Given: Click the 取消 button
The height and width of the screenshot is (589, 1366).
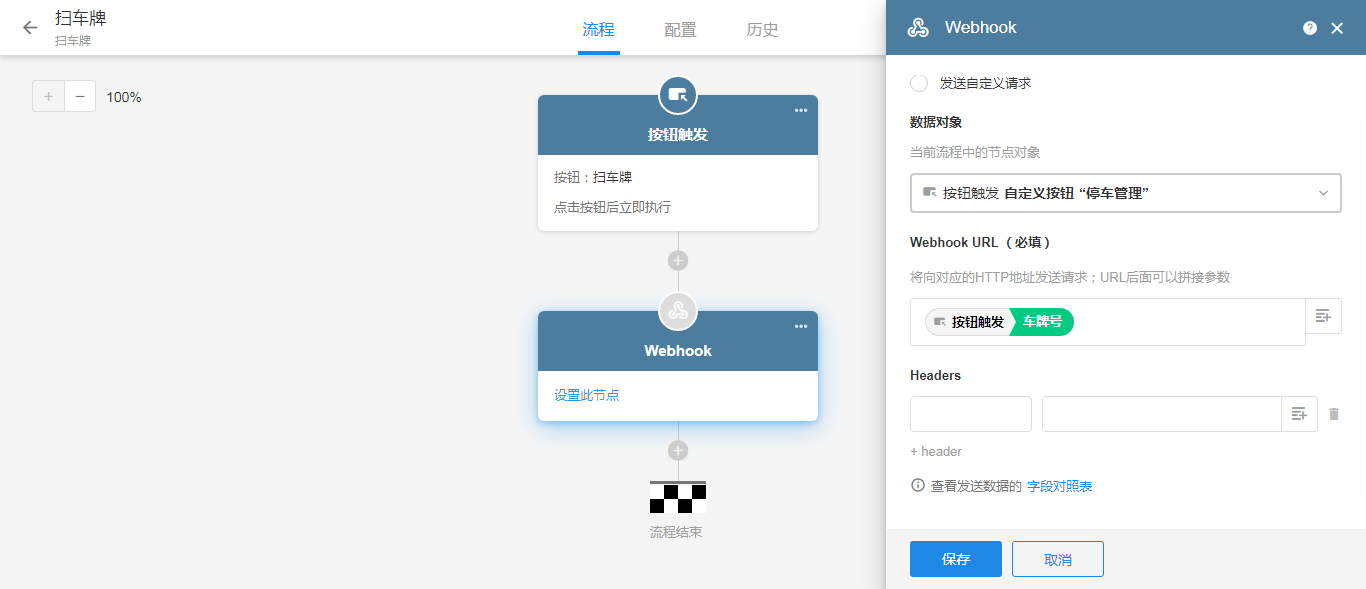Looking at the screenshot, I should [x=1057, y=559].
